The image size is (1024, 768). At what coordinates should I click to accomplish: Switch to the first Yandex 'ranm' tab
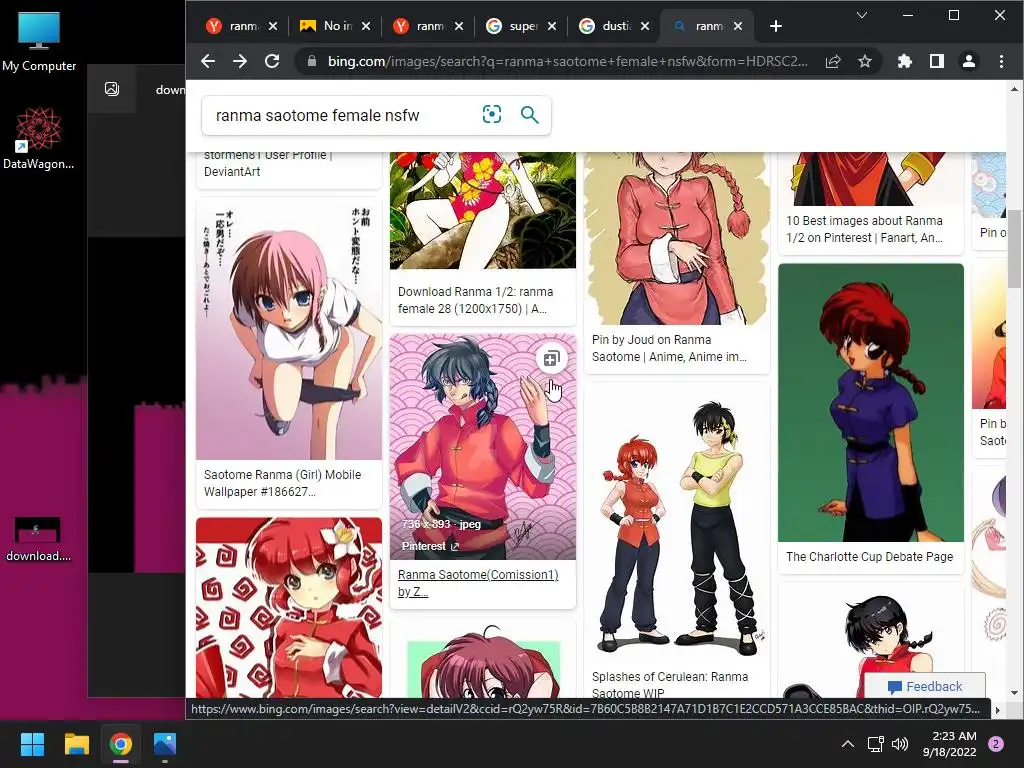[234, 26]
